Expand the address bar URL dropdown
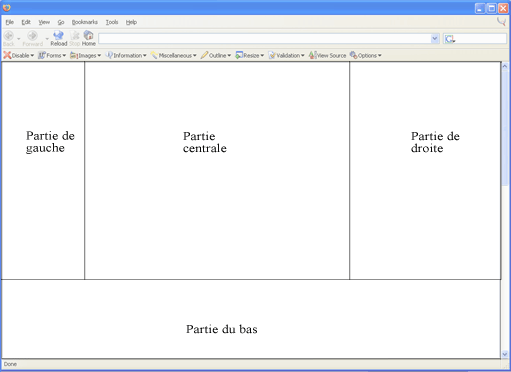Viewport: 511px width, 372px height. [x=434, y=39]
